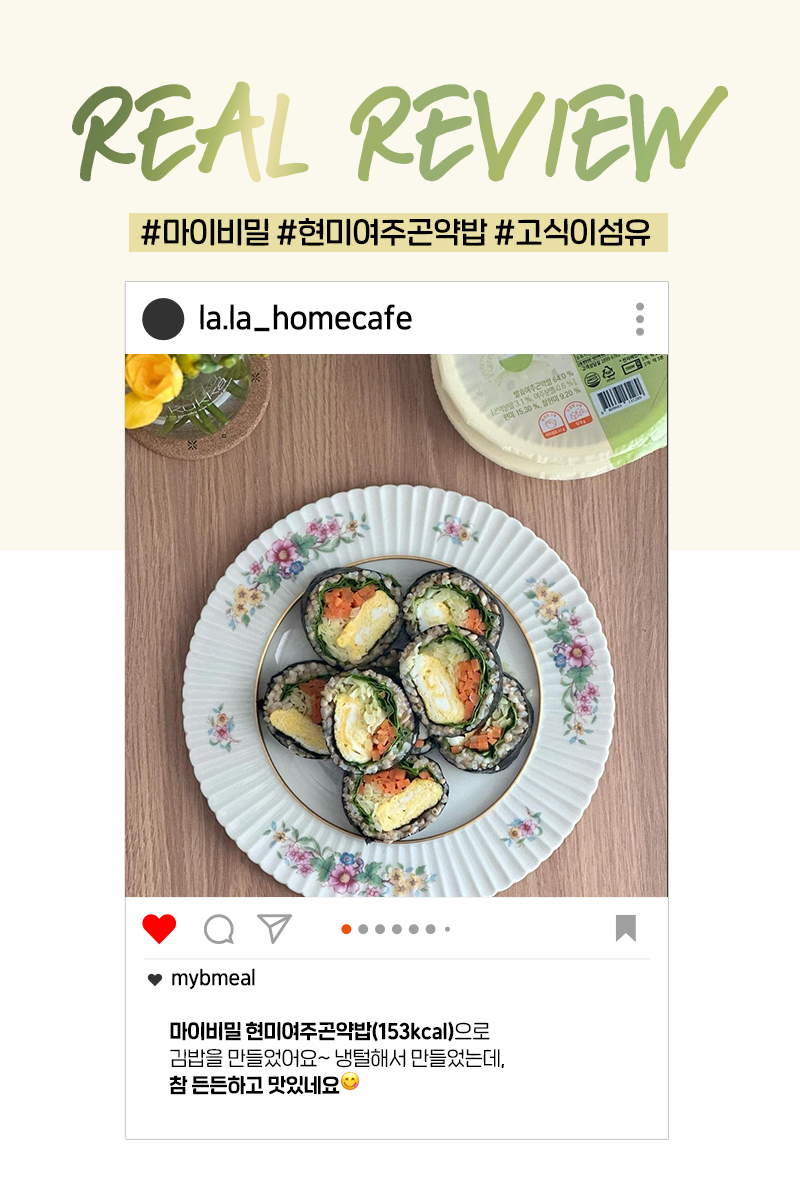This screenshot has height=1199, width=800.
Task: Select the sixth carousel dot
Action: pos(431,929)
